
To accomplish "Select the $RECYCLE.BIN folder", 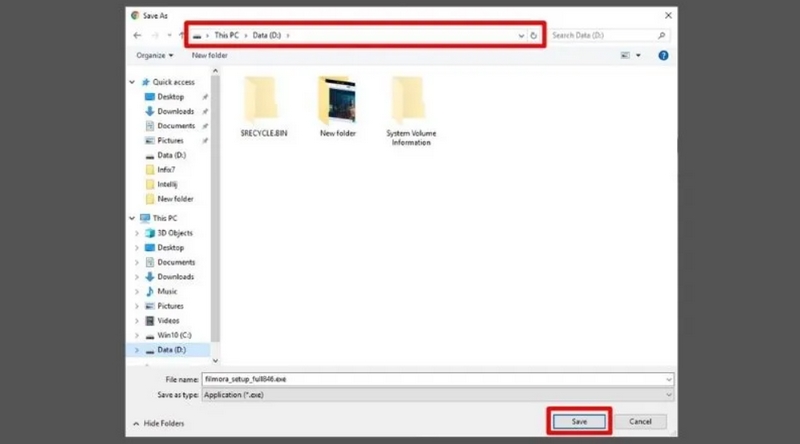I will pyautogui.click(x=264, y=107).
